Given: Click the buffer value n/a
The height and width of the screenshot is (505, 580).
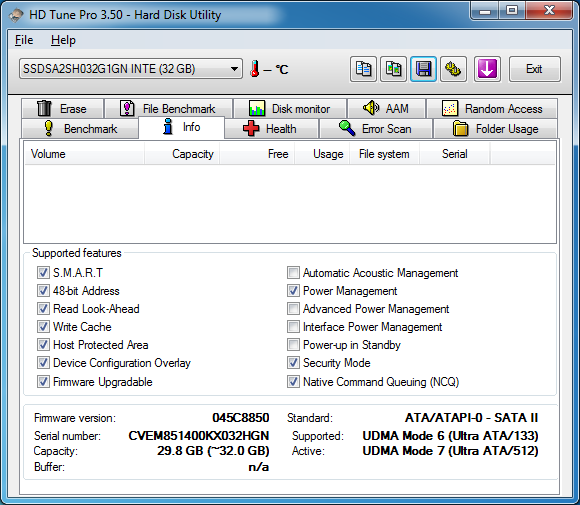Looking at the screenshot, I should pyautogui.click(x=259, y=467).
